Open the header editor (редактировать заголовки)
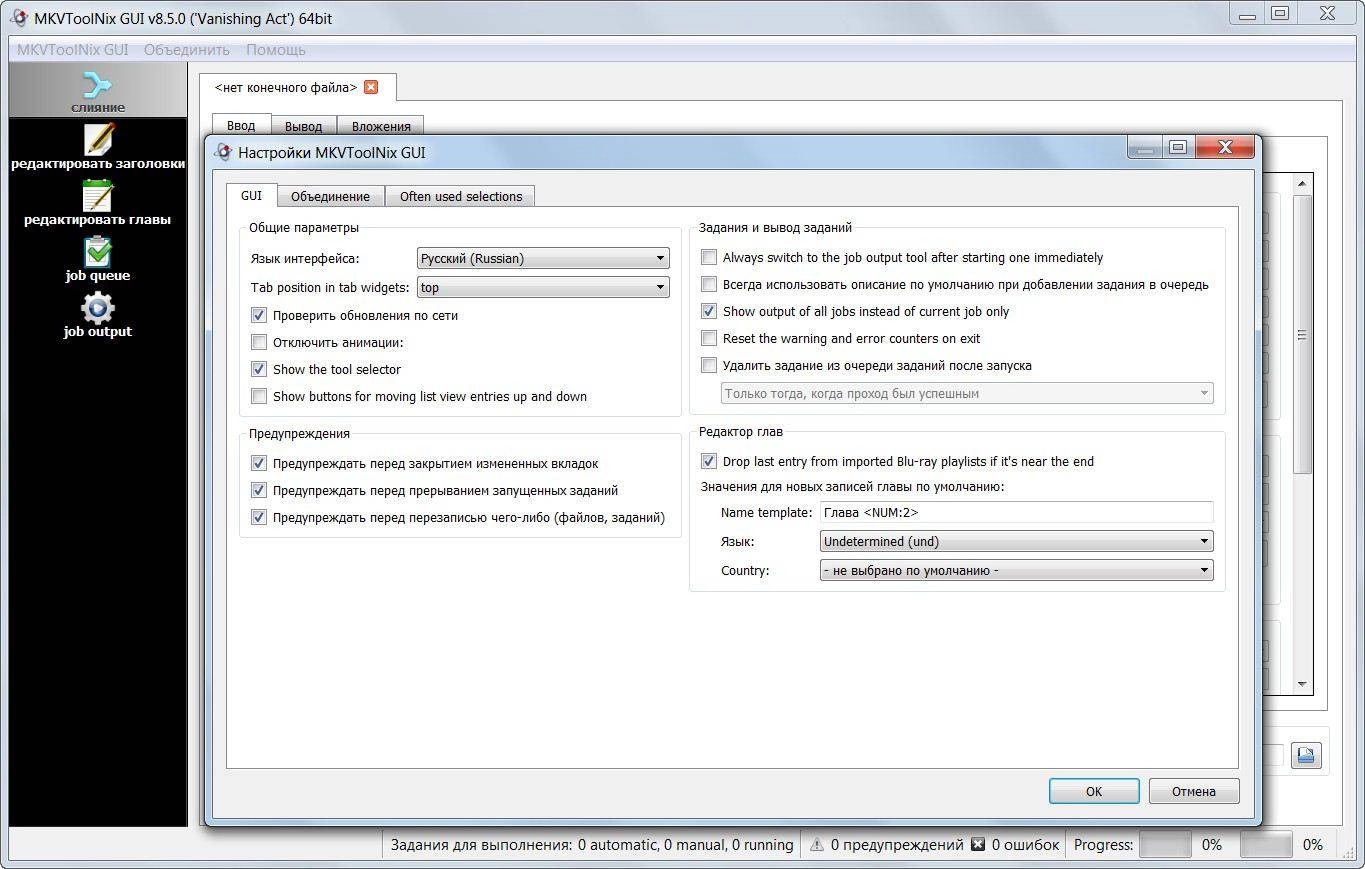This screenshot has width=1365, height=869. click(97, 146)
